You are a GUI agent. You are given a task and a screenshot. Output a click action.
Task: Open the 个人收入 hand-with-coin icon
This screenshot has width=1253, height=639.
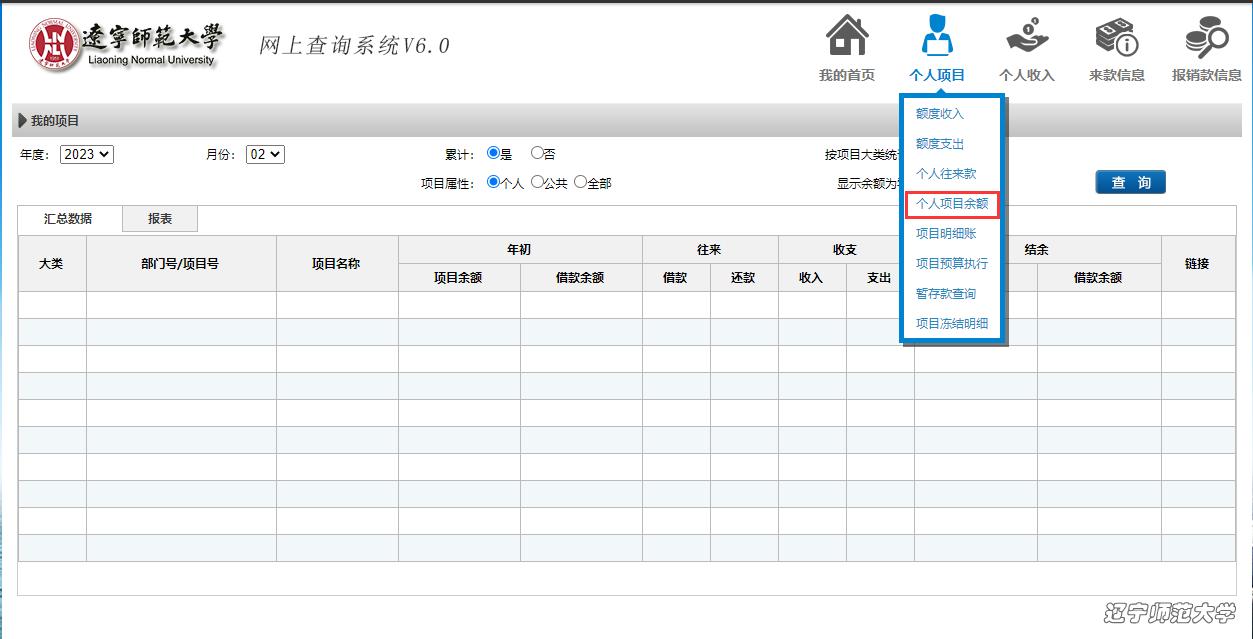1026,37
